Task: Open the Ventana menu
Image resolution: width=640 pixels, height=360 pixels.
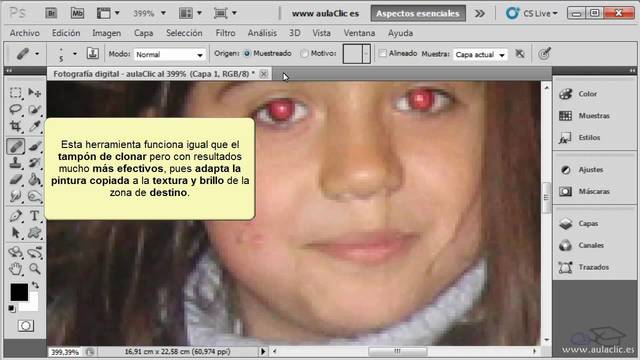Action: [x=359, y=33]
